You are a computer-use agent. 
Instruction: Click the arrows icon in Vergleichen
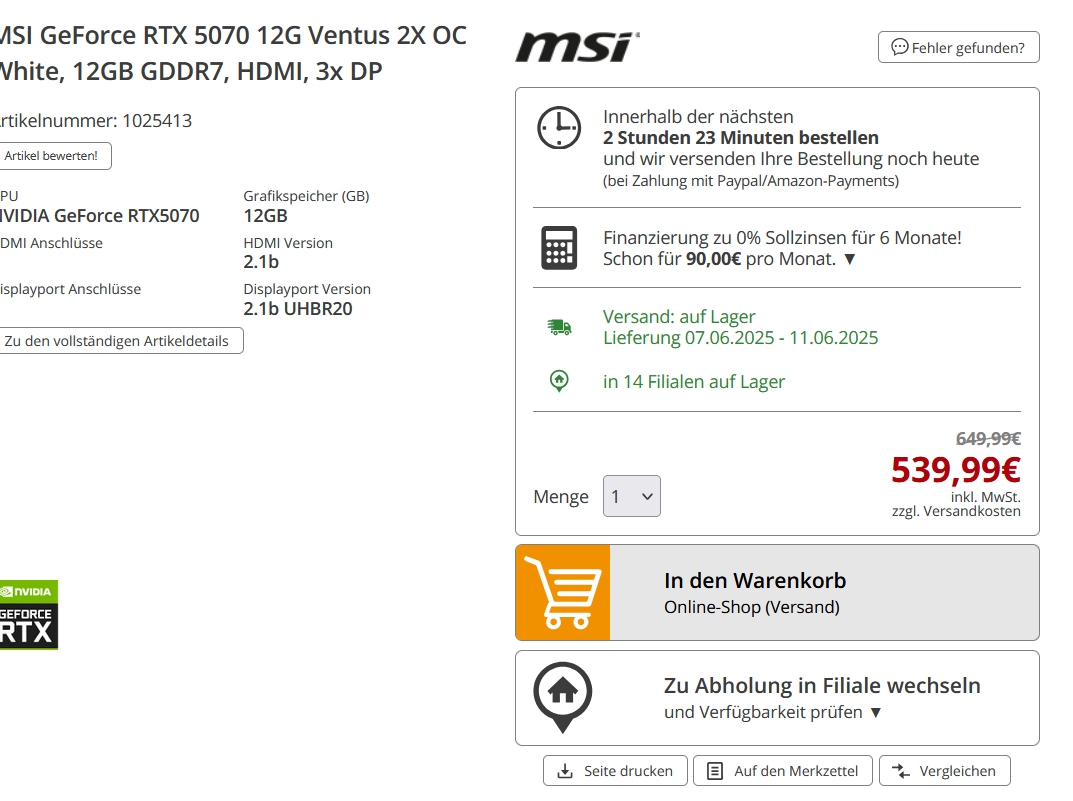901,771
